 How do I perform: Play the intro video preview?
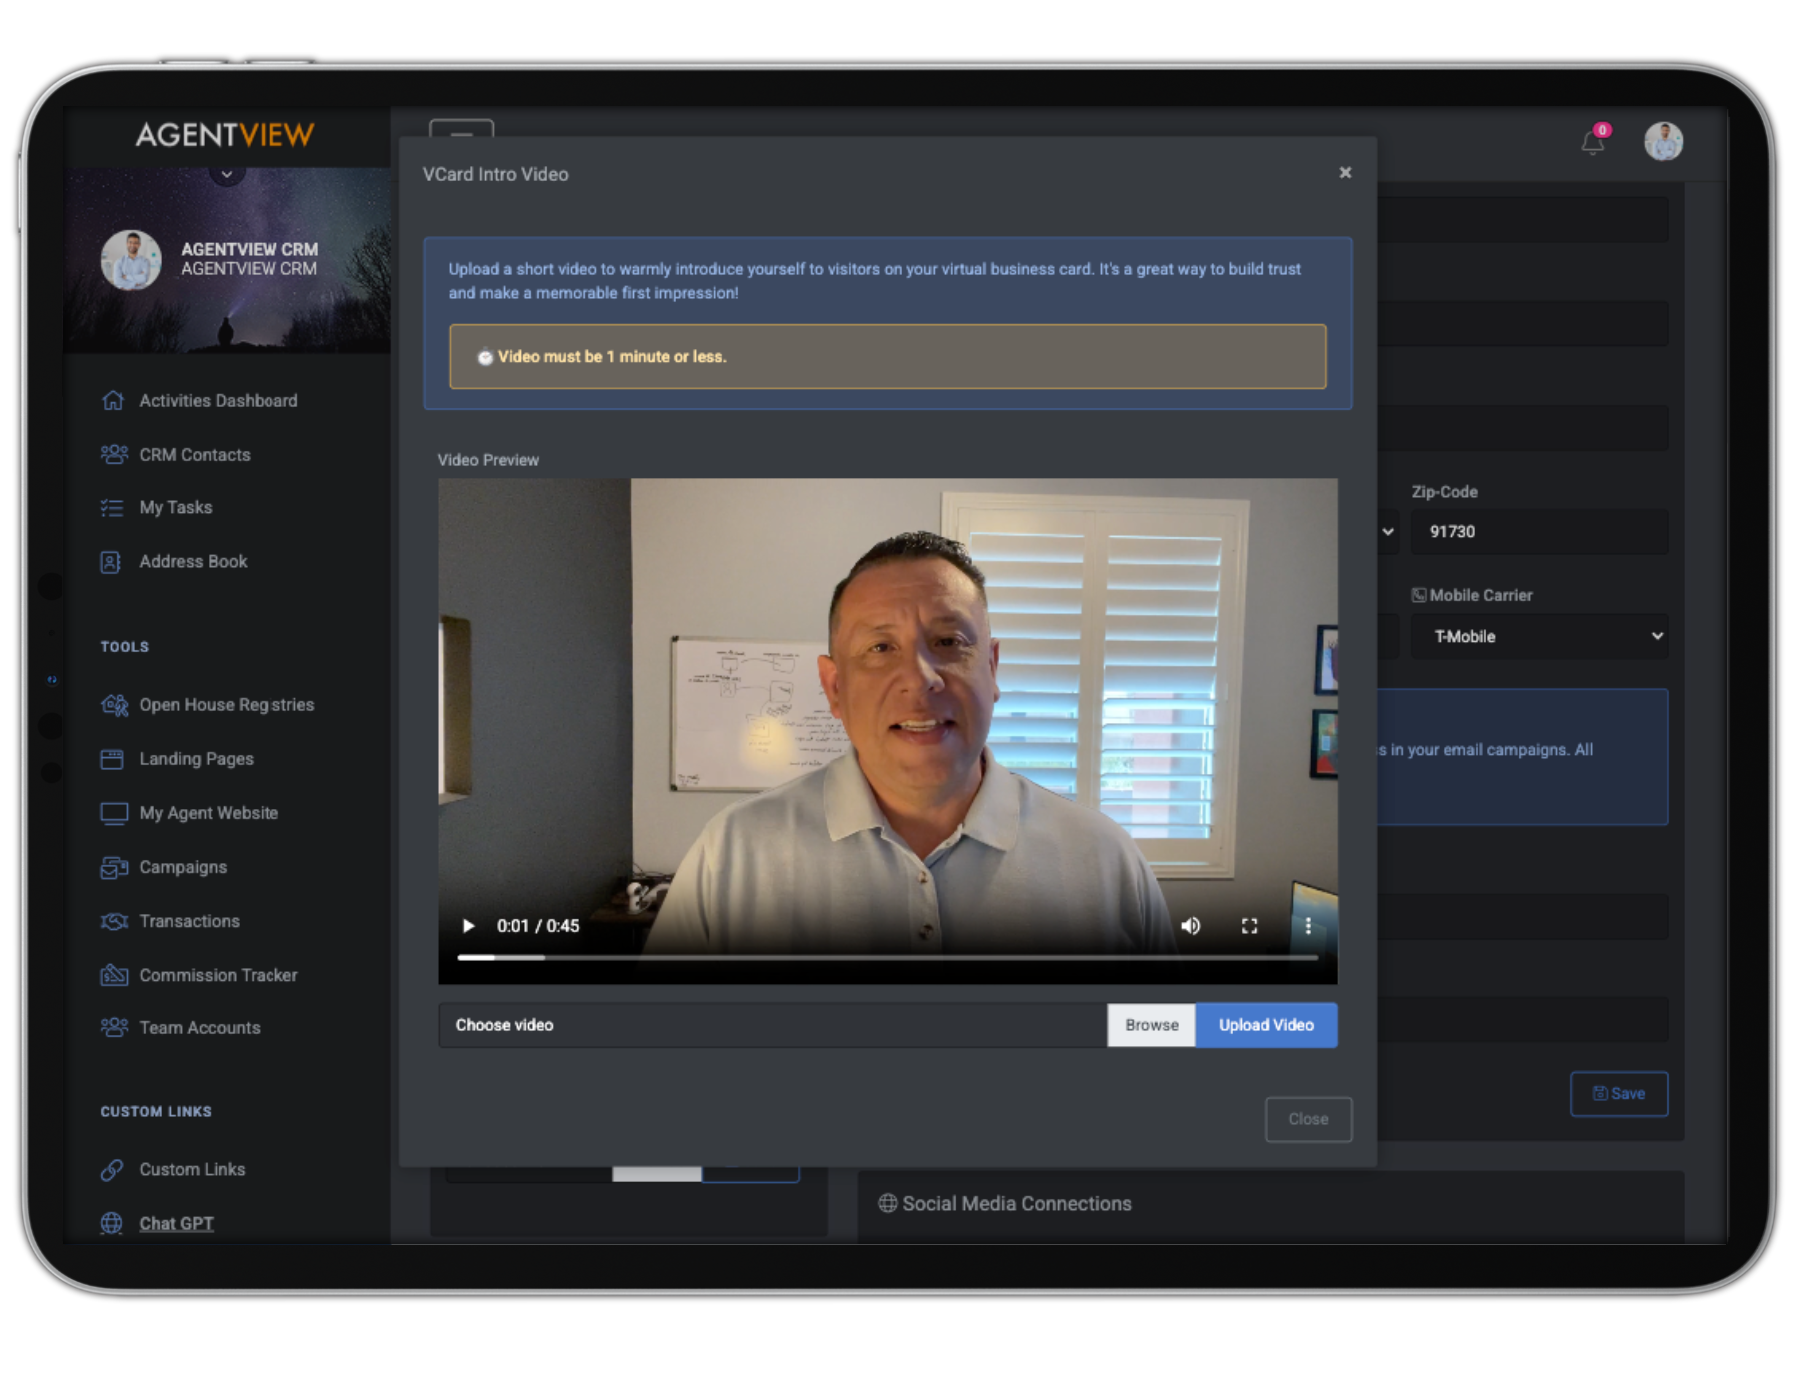pyautogui.click(x=468, y=926)
